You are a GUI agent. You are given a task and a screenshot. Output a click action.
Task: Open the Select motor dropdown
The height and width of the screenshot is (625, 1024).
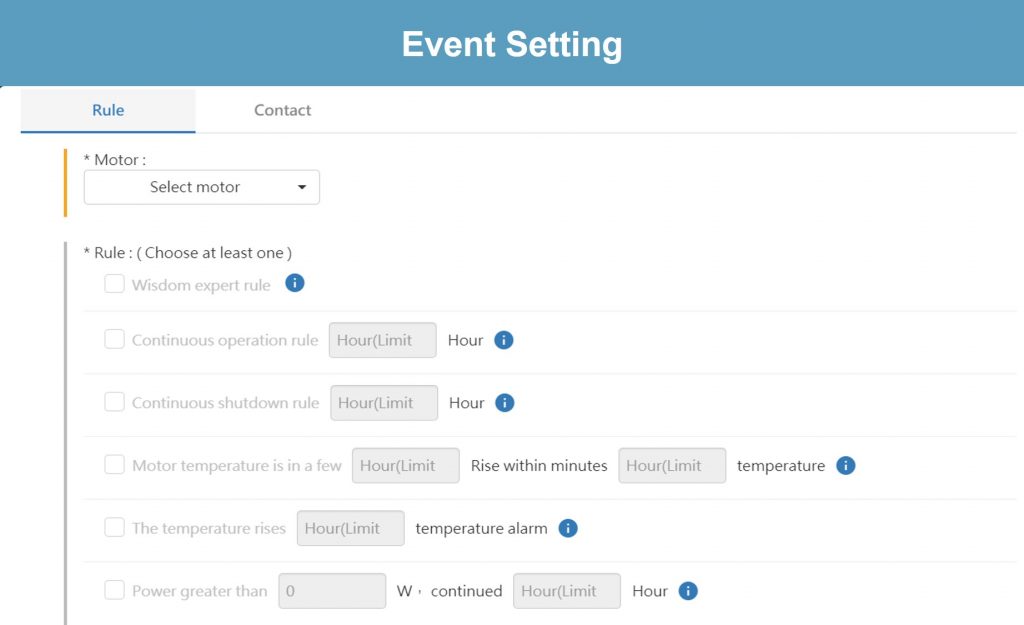(x=202, y=187)
